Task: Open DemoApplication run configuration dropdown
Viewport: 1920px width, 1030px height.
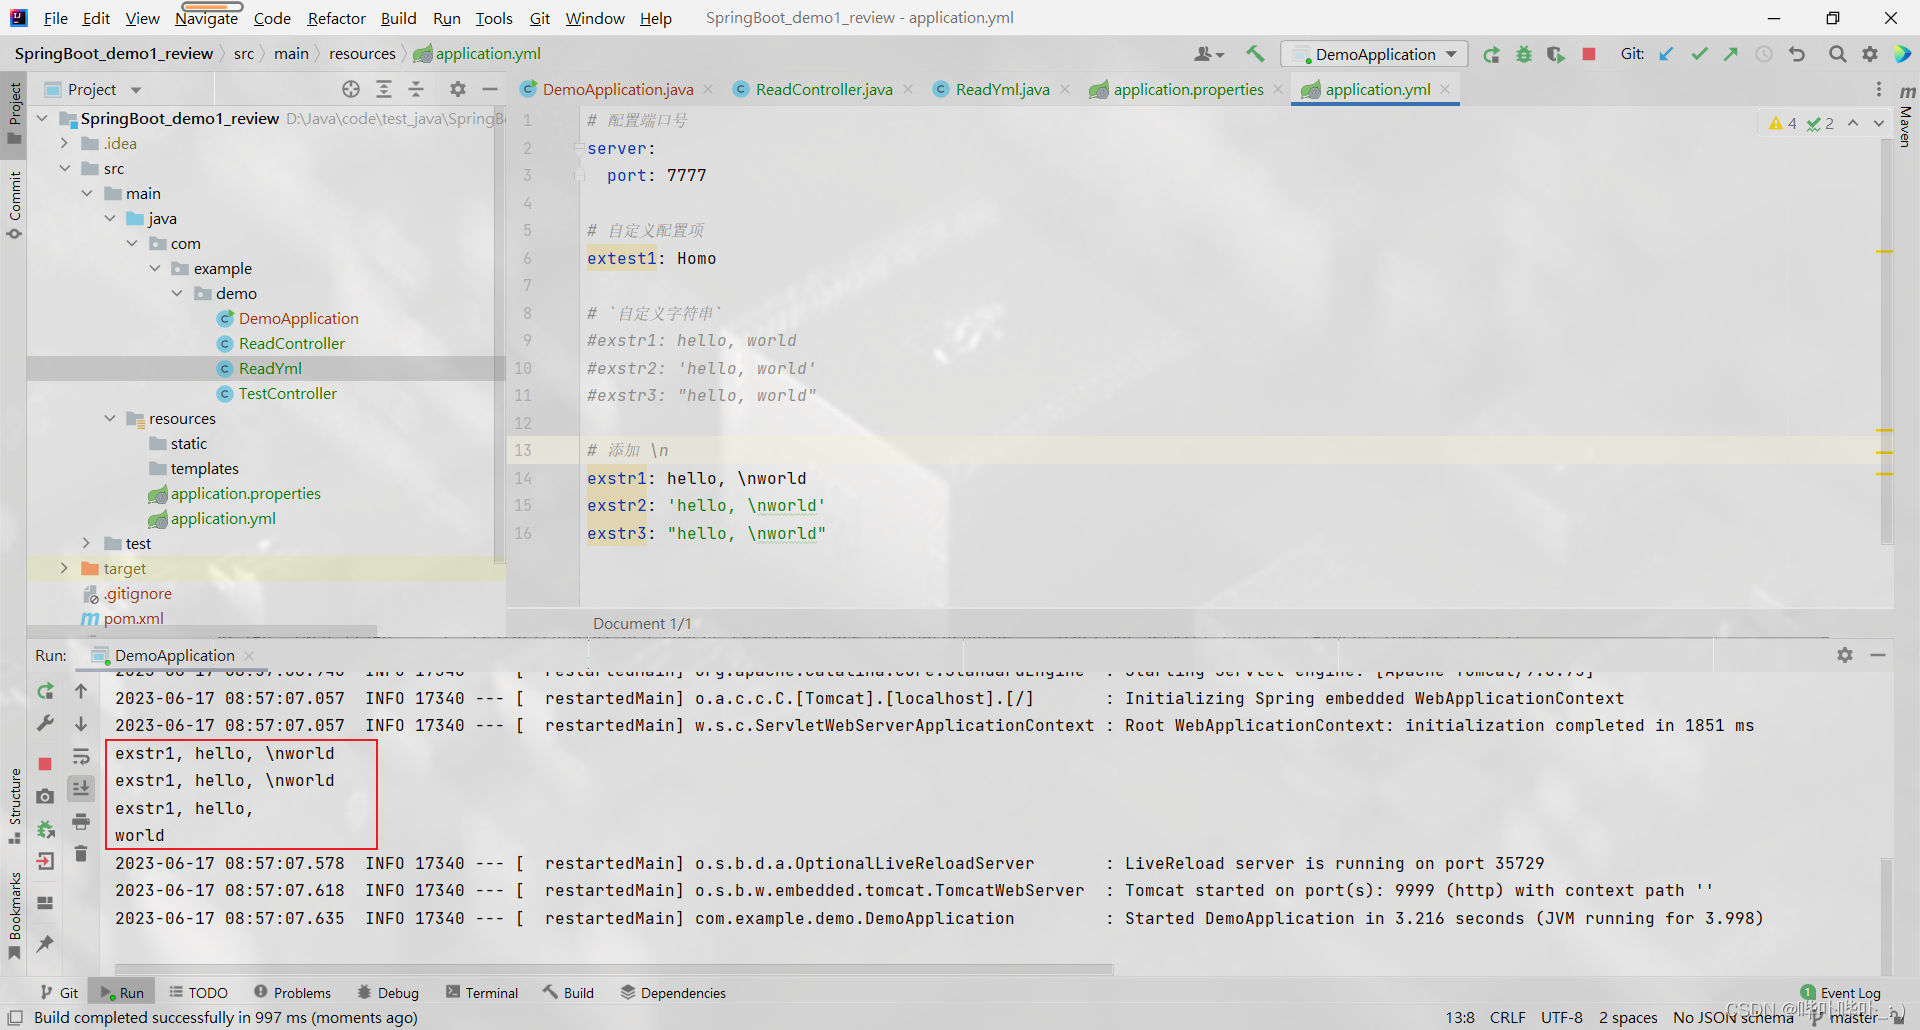Action: (x=1375, y=54)
